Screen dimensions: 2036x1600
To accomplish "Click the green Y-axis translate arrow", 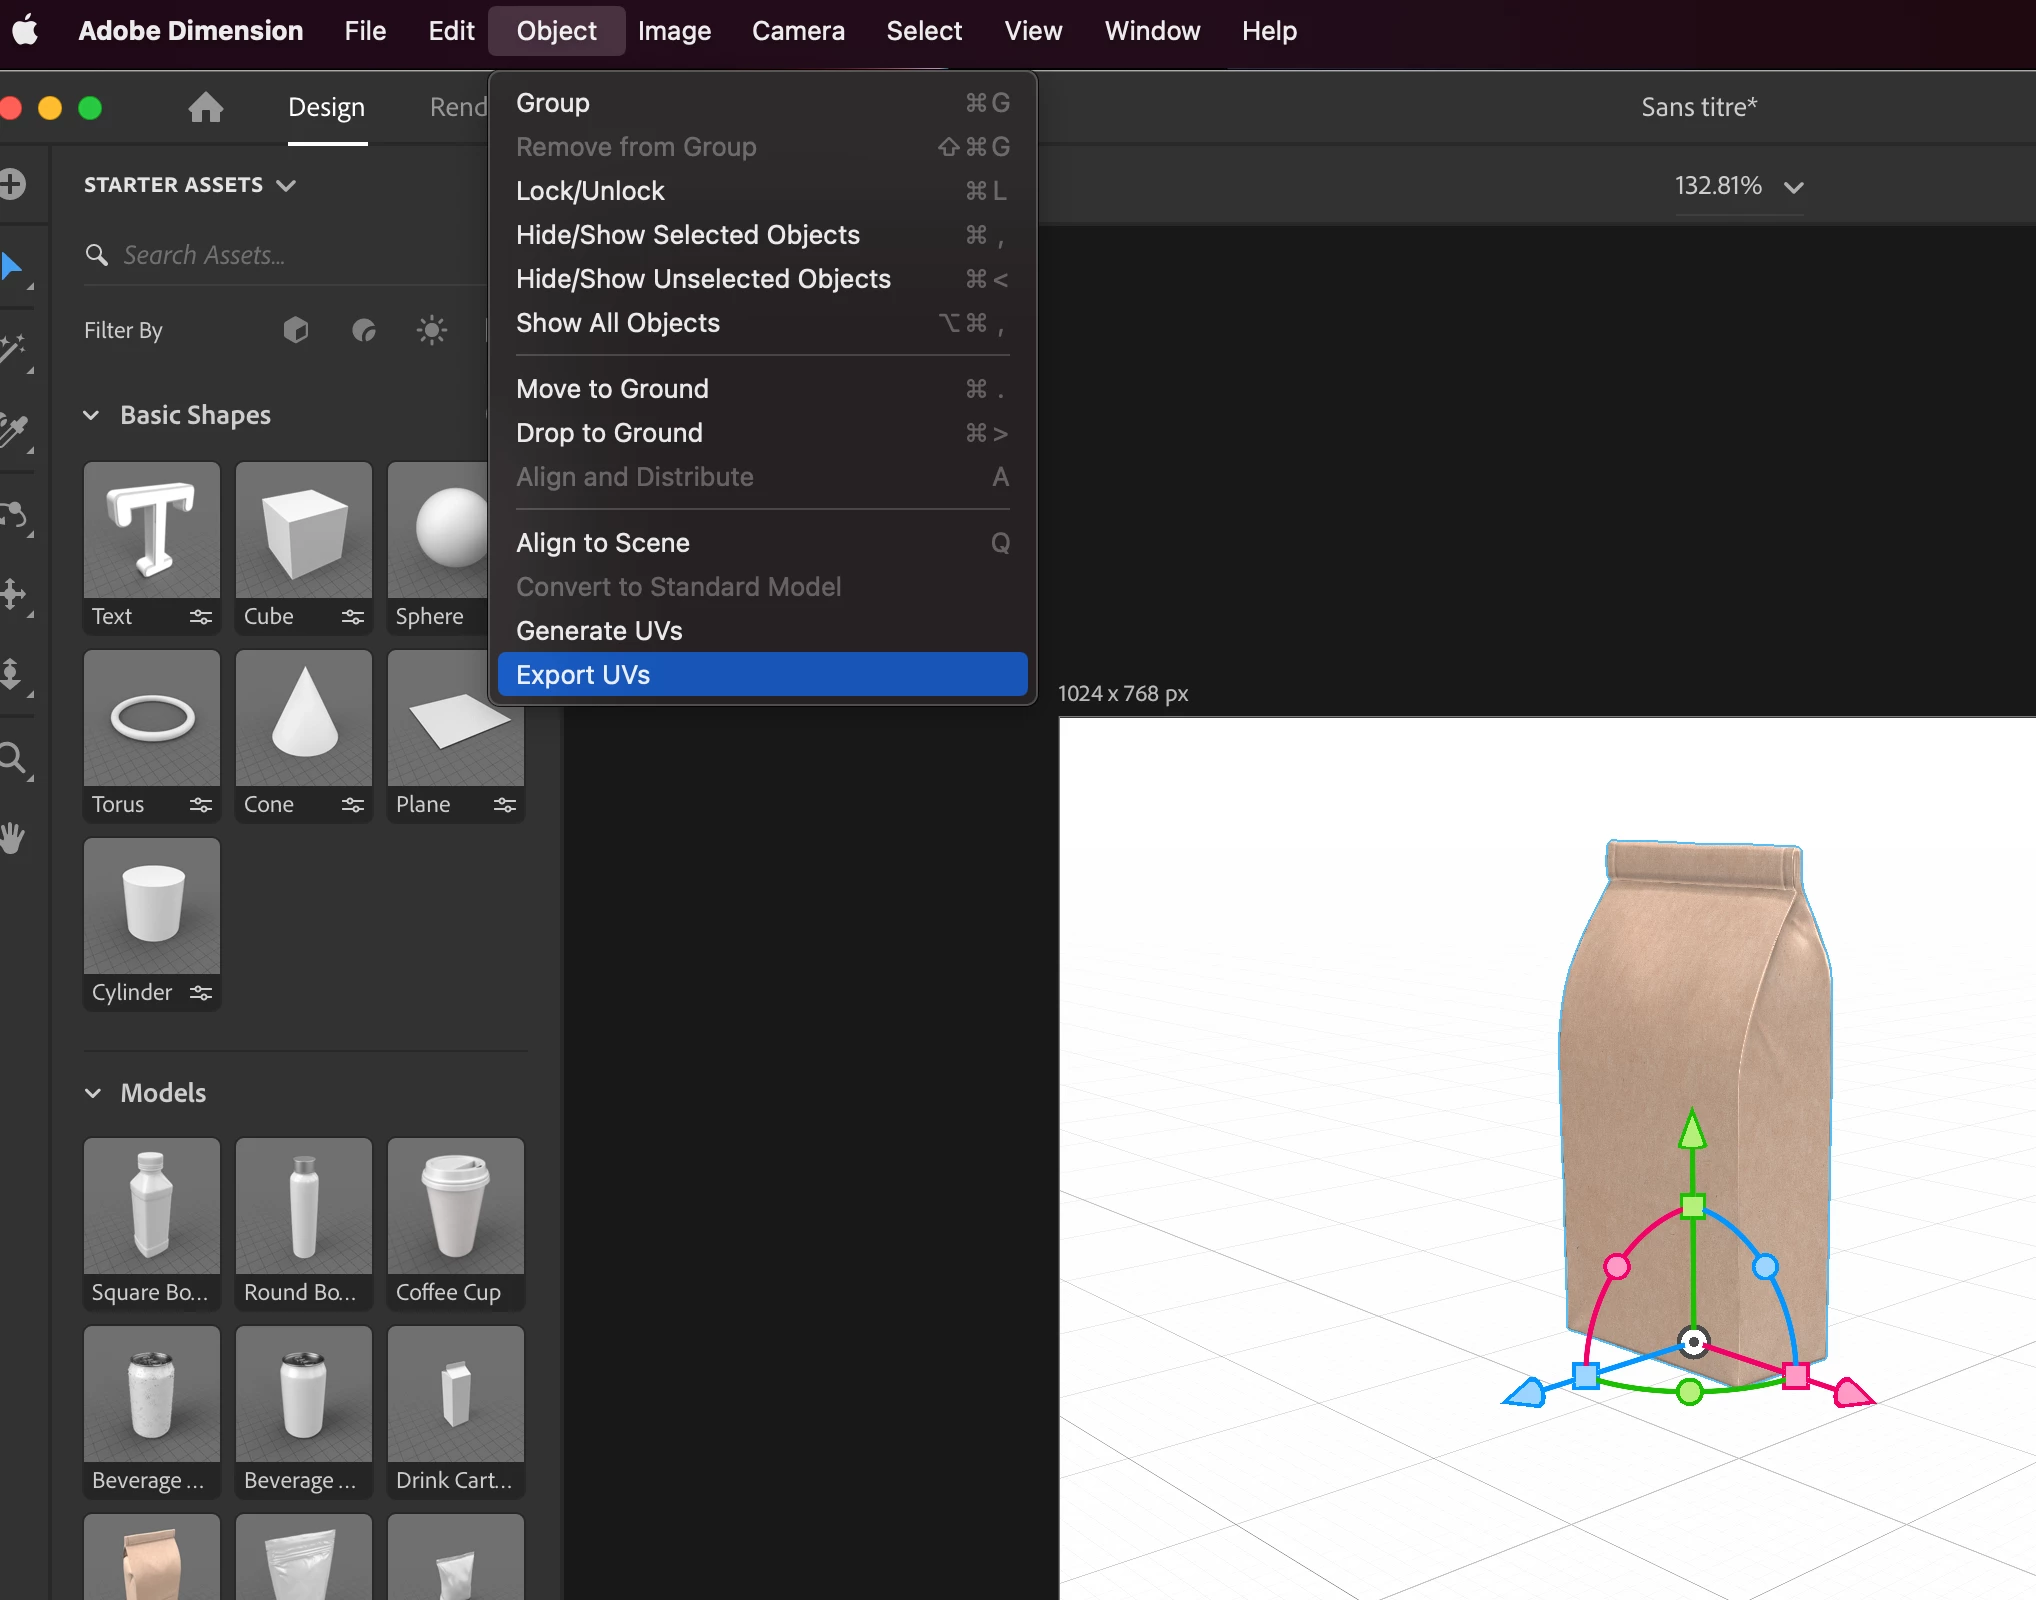I will pyautogui.click(x=1692, y=1131).
